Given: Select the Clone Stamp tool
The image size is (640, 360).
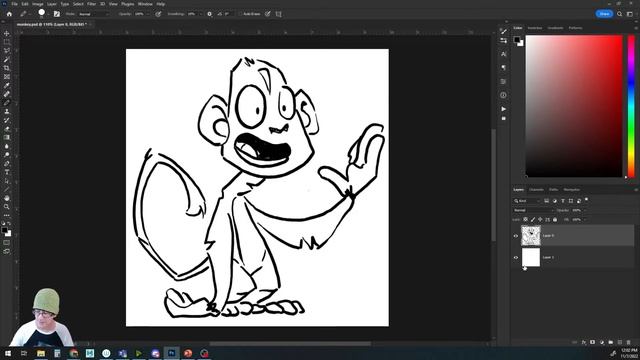Looking at the screenshot, I should pyautogui.click(x=7, y=111).
